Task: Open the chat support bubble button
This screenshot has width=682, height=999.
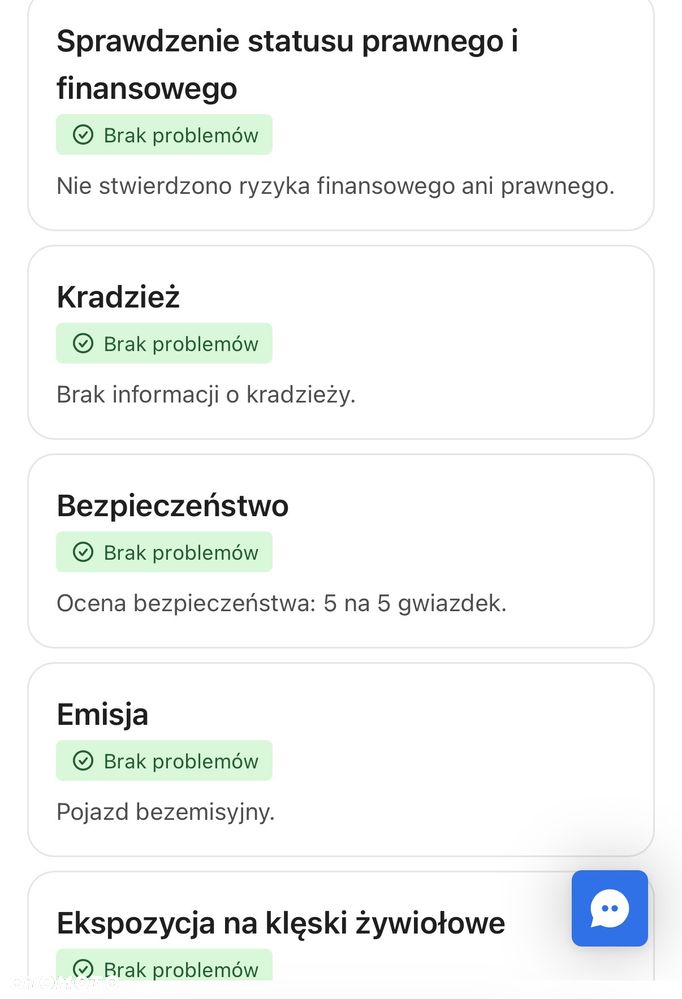Action: (x=609, y=908)
